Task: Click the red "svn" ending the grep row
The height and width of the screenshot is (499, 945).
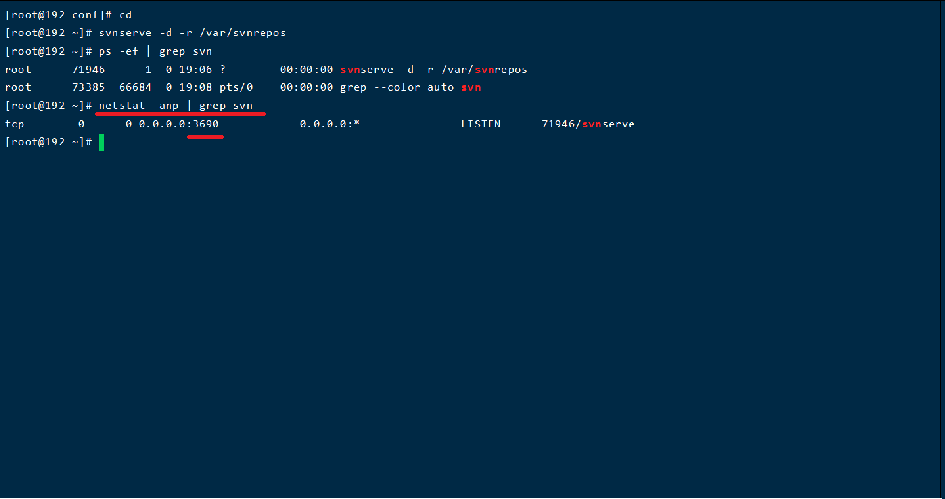Action: (471, 88)
